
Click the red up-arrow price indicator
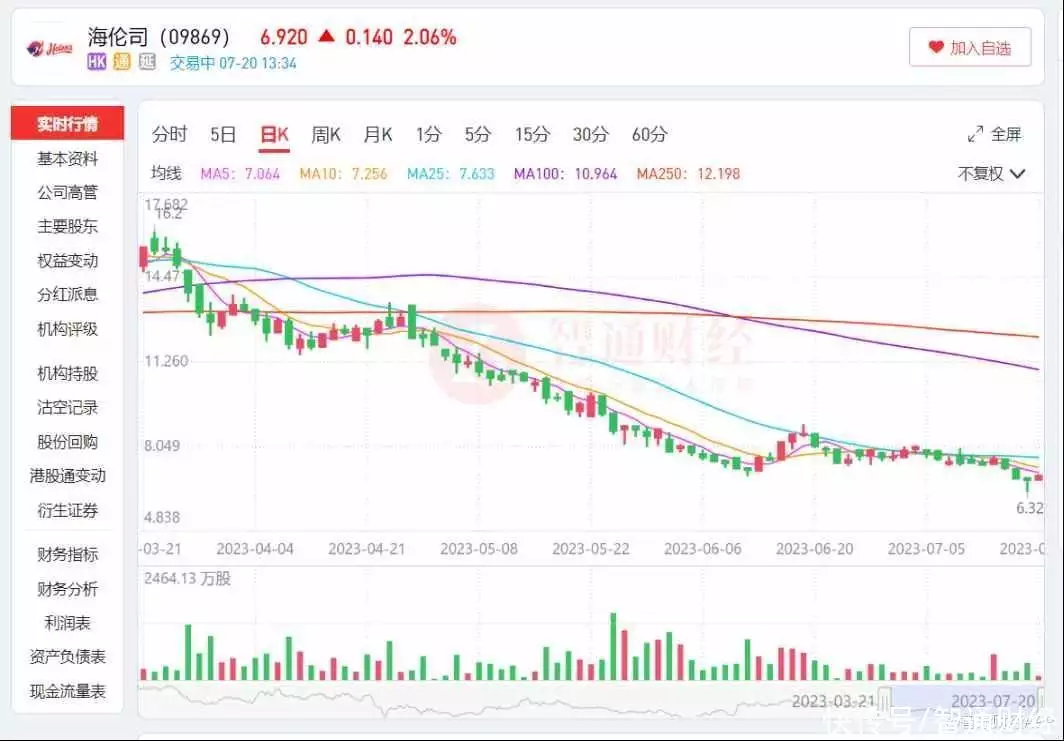click(326, 36)
